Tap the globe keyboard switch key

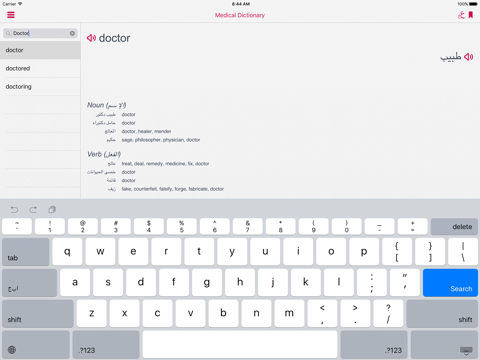pyautogui.click(x=36, y=345)
